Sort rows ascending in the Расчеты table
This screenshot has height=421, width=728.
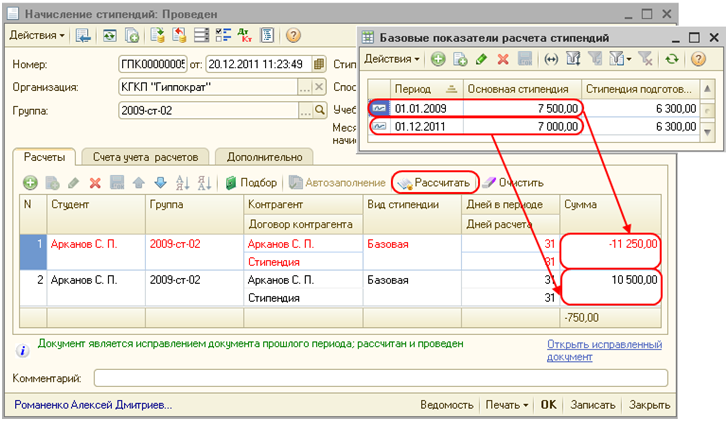tap(182, 183)
